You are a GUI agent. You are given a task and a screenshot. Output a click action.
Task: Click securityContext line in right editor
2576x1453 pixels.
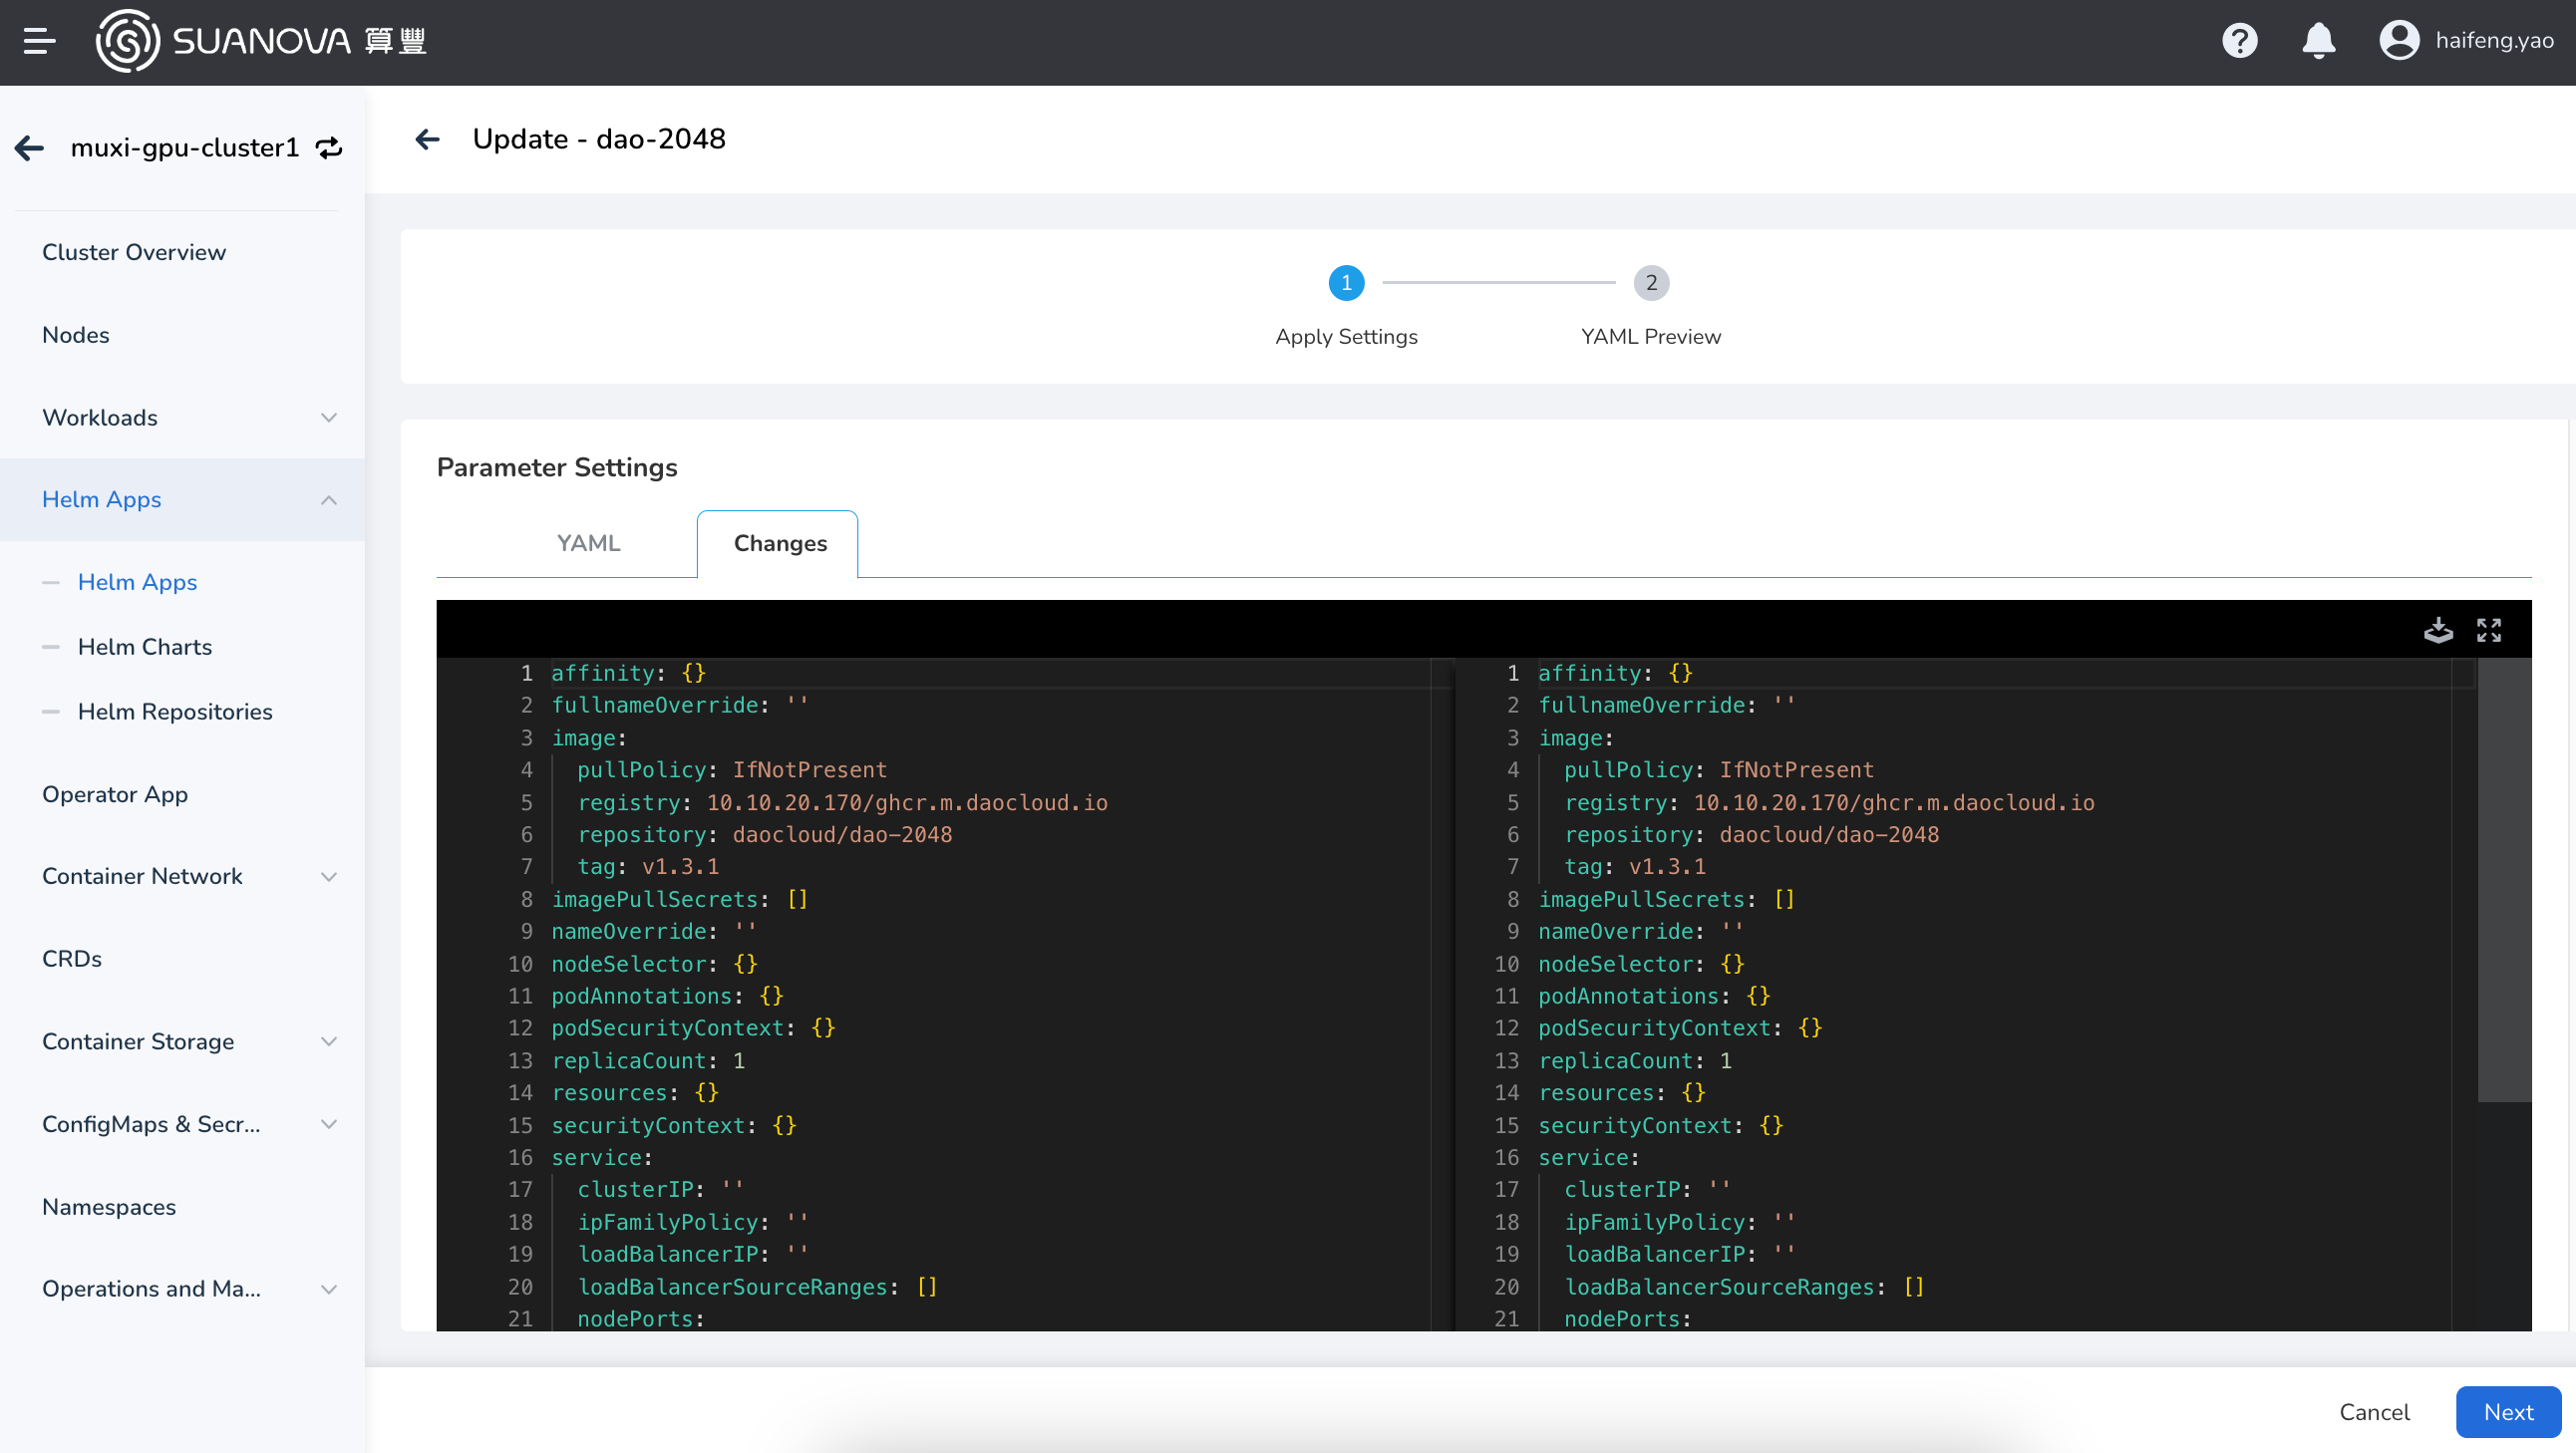click(x=1660, y=1126)
